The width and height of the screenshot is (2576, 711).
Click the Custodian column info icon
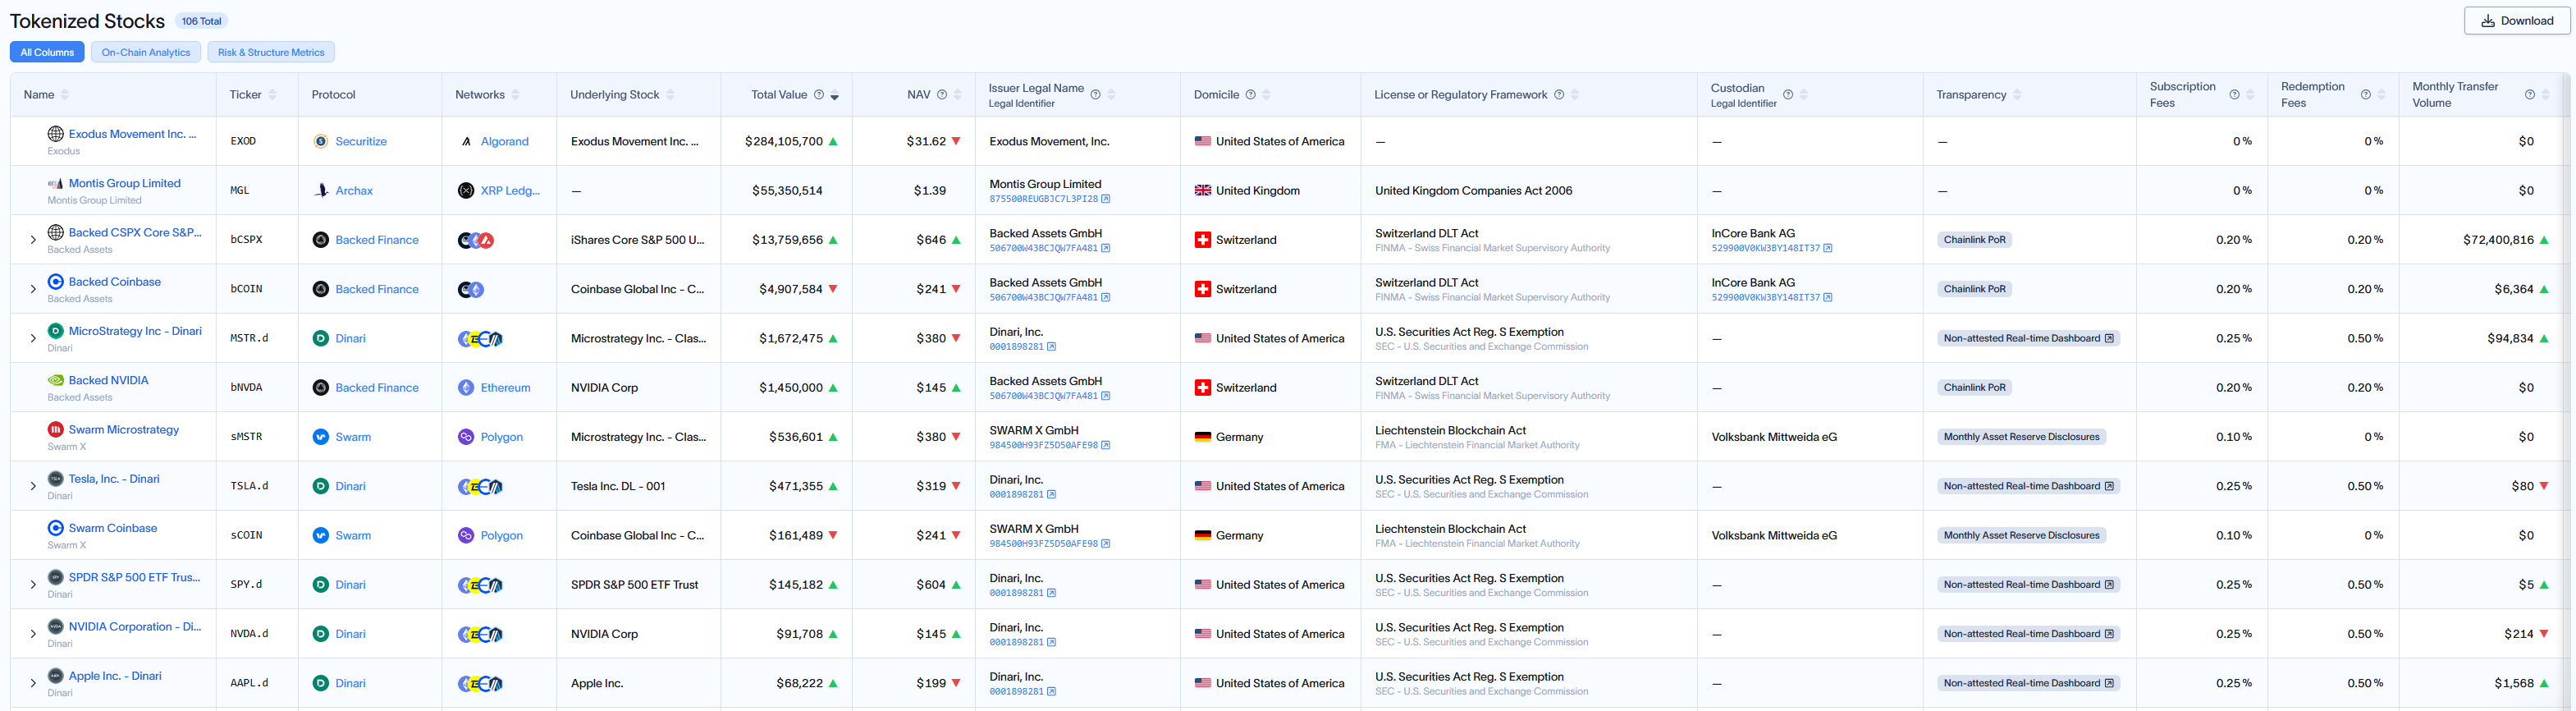pos(1788,95)
